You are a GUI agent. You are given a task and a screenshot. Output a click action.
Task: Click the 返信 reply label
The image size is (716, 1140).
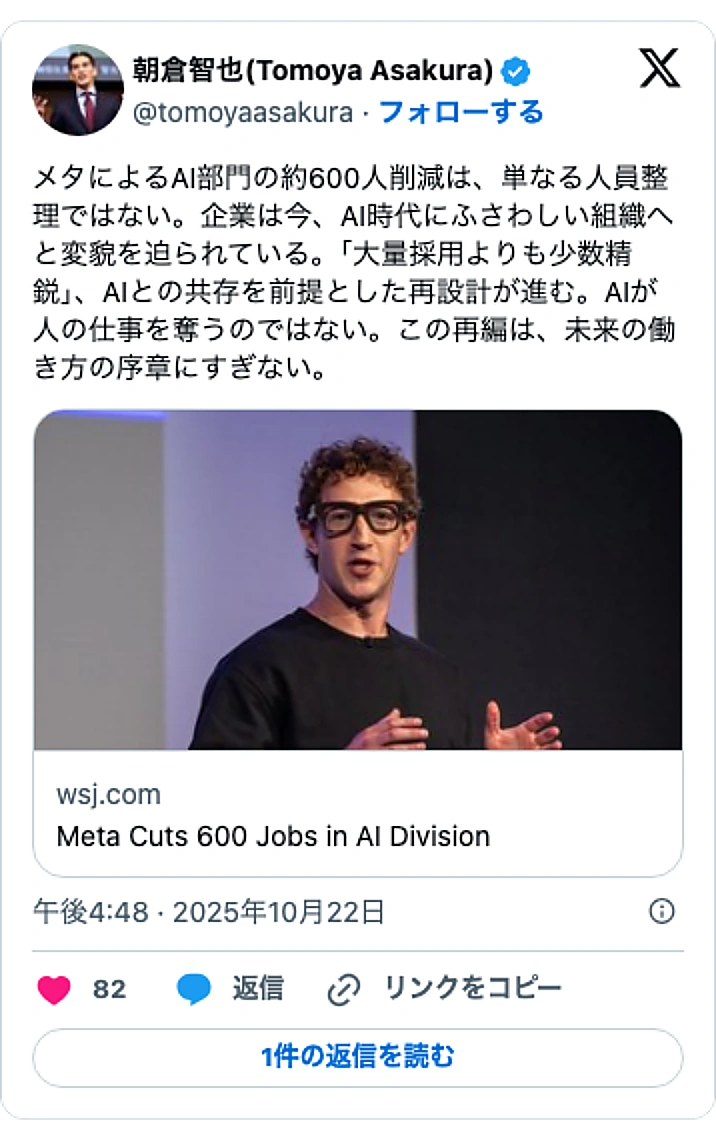pyautogui.click(x=257, y=989)
